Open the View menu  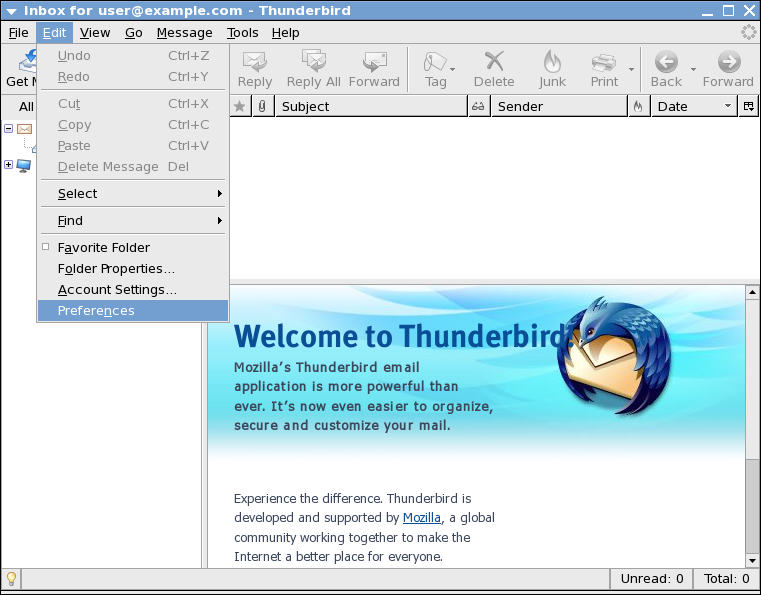coord(95,33)
